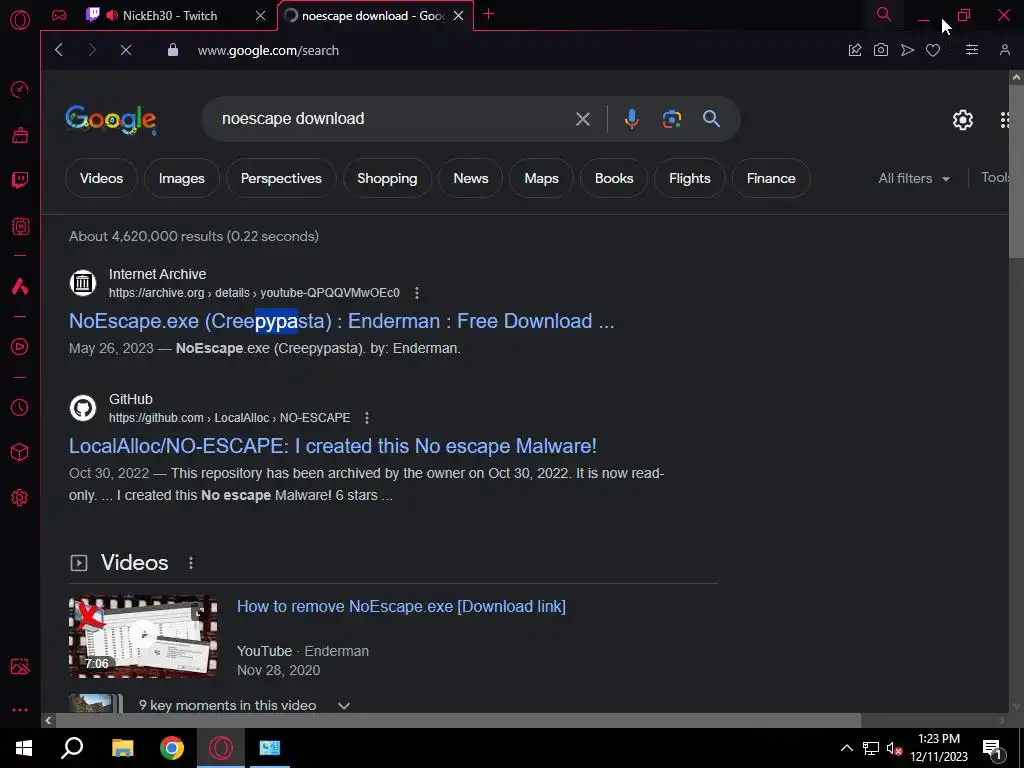
Task: Click the horizontal page scrollbar
Action: pyautogui.click(x=458, y=720)
